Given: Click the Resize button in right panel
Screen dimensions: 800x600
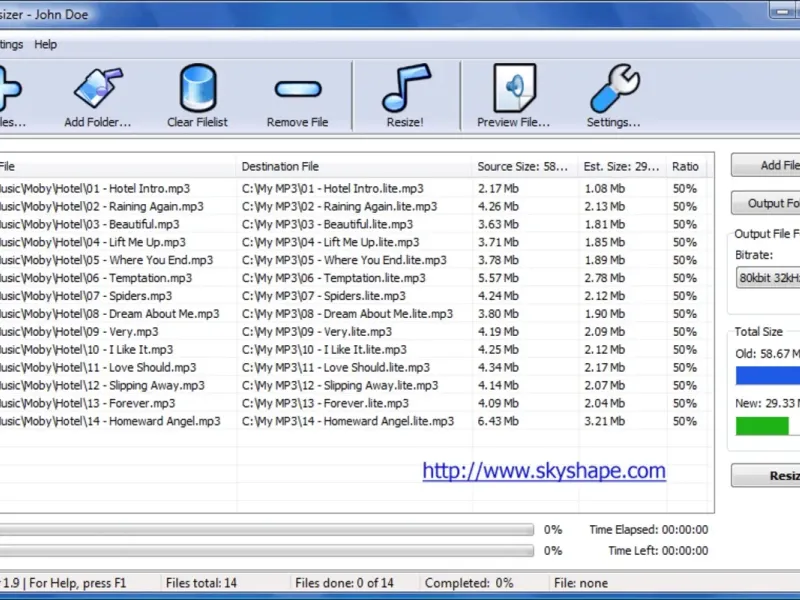Looking at the screenshot, I should coord(766,476).
